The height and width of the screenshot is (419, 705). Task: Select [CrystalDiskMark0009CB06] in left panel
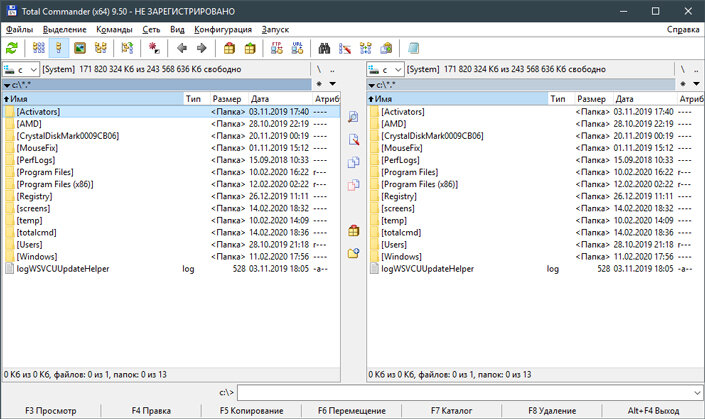(x=171, y=136)
